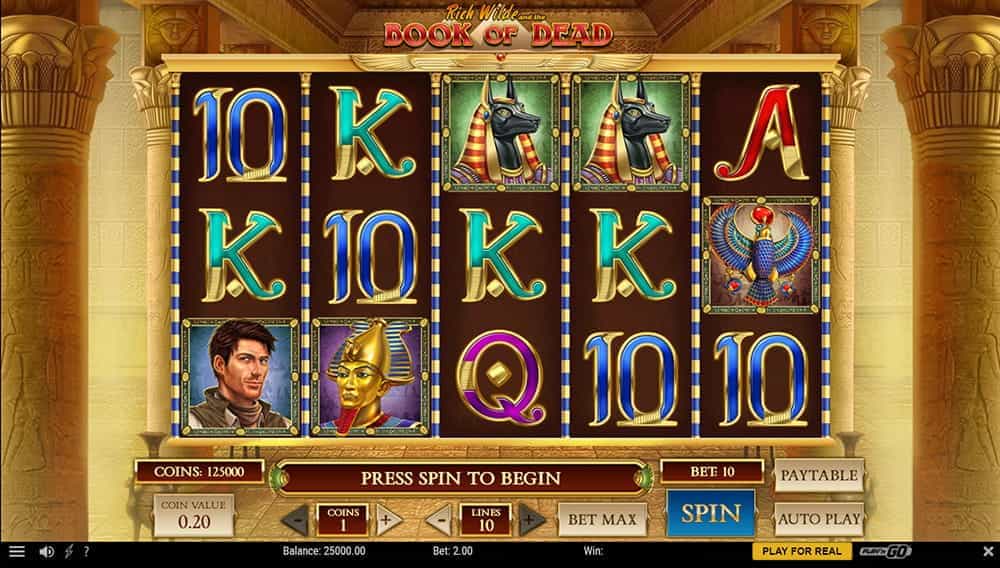This screenshot has height=568, width=1000.
Task: Open the PAYTABLE
Action: tap(820, 475)
